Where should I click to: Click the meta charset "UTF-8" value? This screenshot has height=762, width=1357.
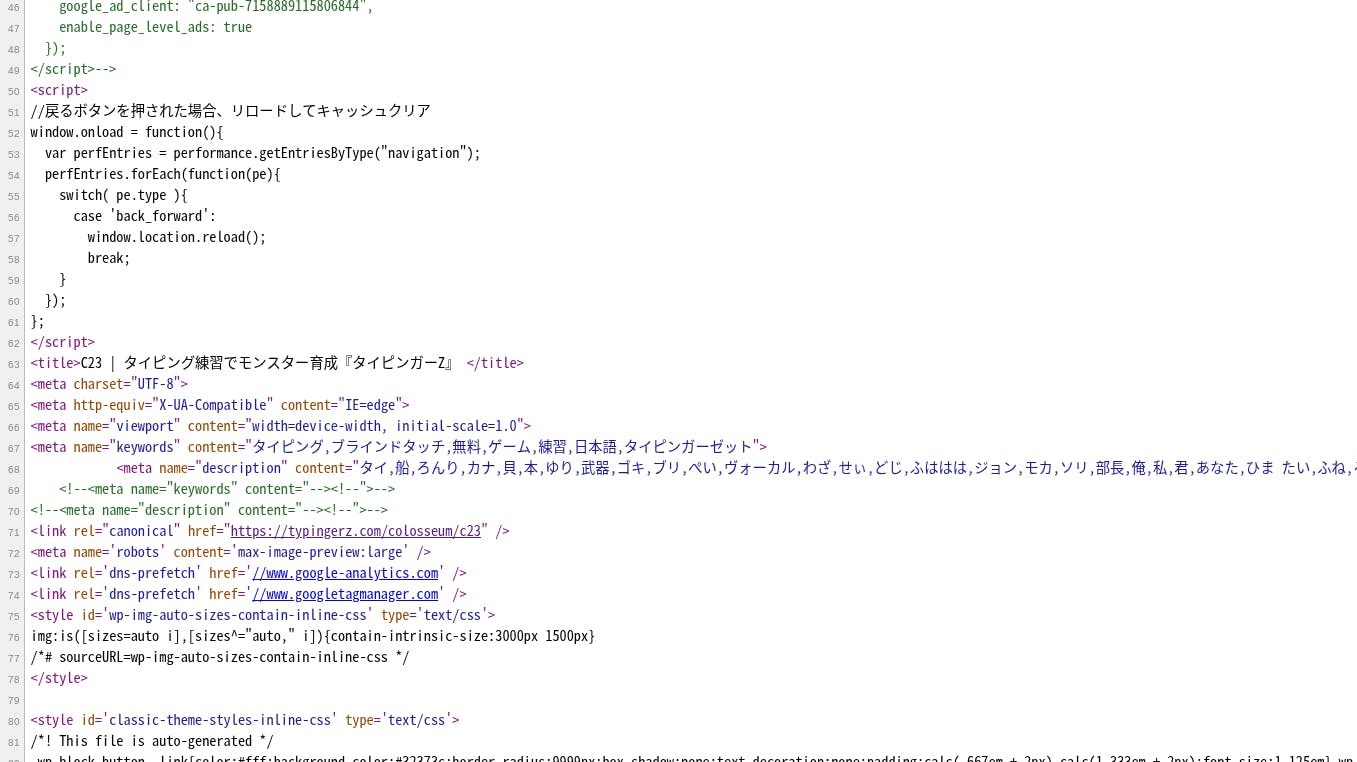[155, 384]
